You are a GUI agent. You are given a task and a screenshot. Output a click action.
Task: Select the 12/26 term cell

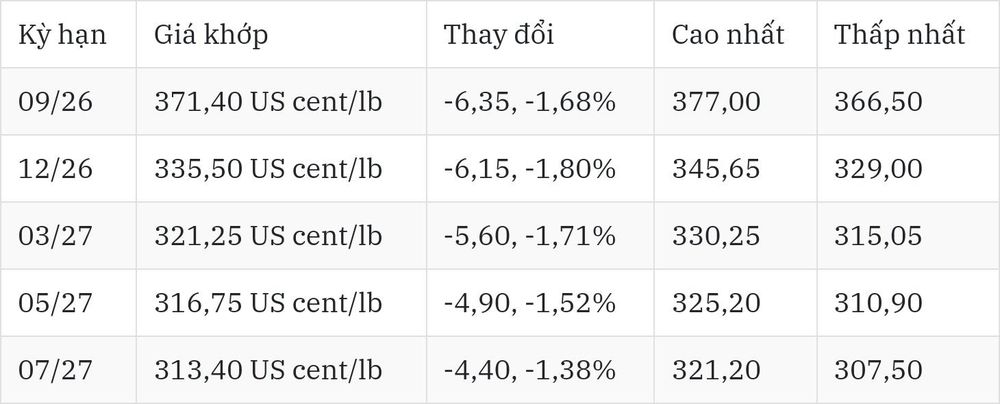(x=68, y=168)
